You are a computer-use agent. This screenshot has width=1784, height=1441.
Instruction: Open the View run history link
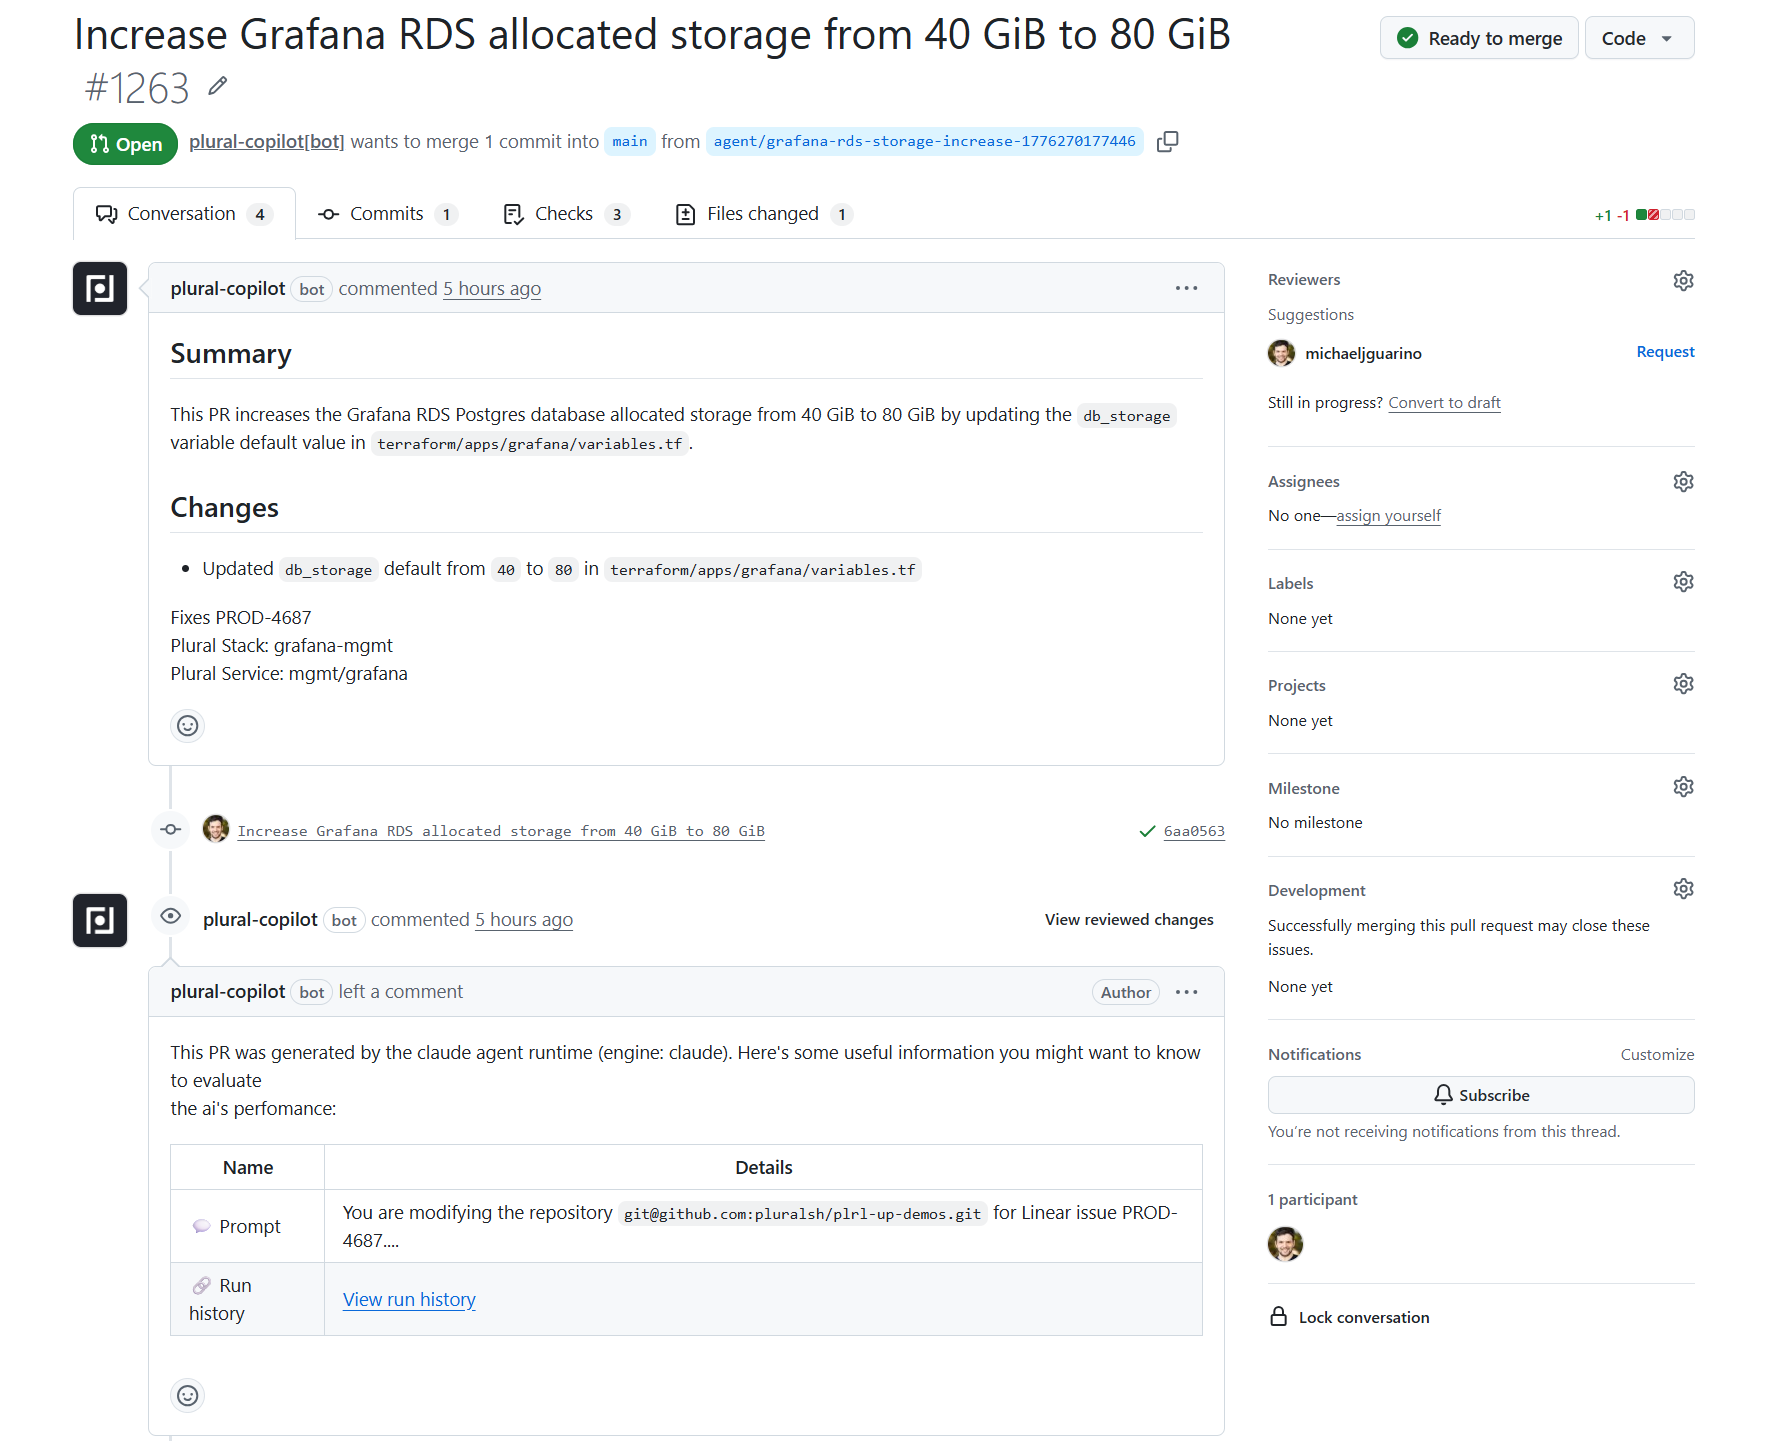(x=409, y=1299)
